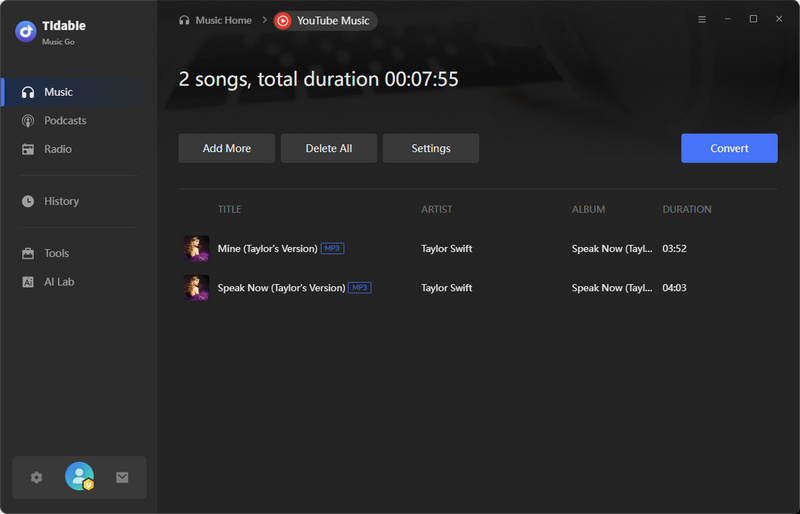Click the clock icon beside History

(x=28, y=201)
